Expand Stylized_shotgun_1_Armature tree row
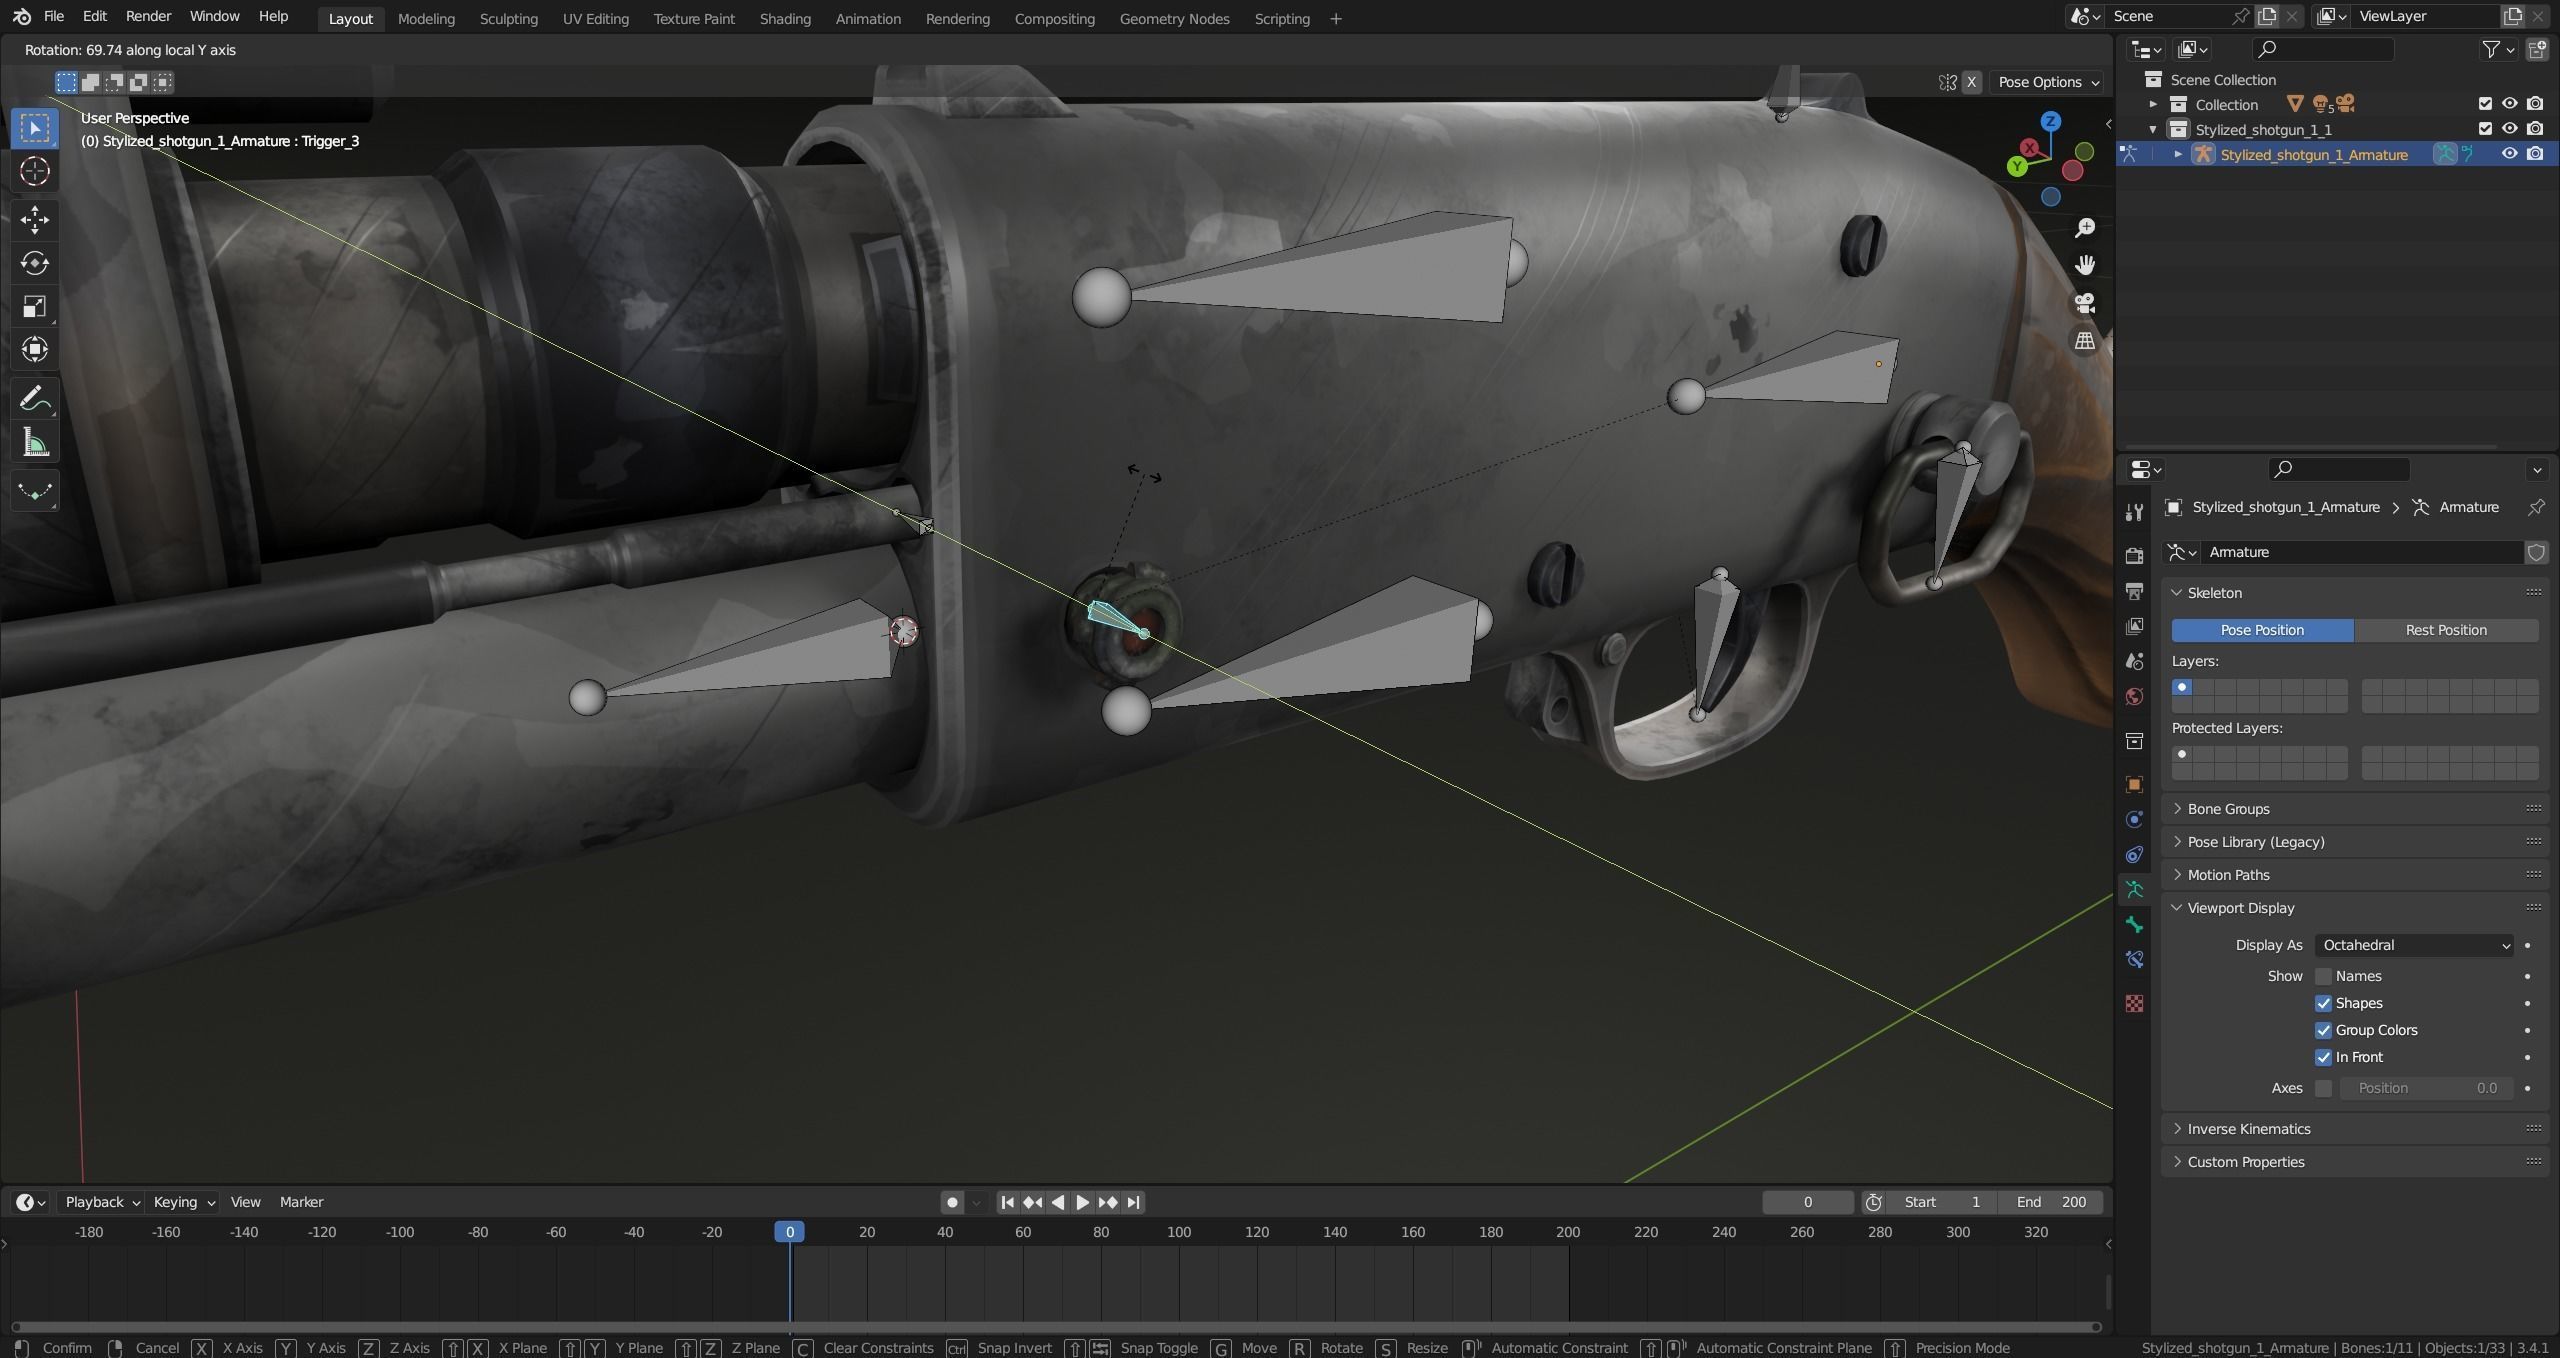 click(x=2178, y=154)
